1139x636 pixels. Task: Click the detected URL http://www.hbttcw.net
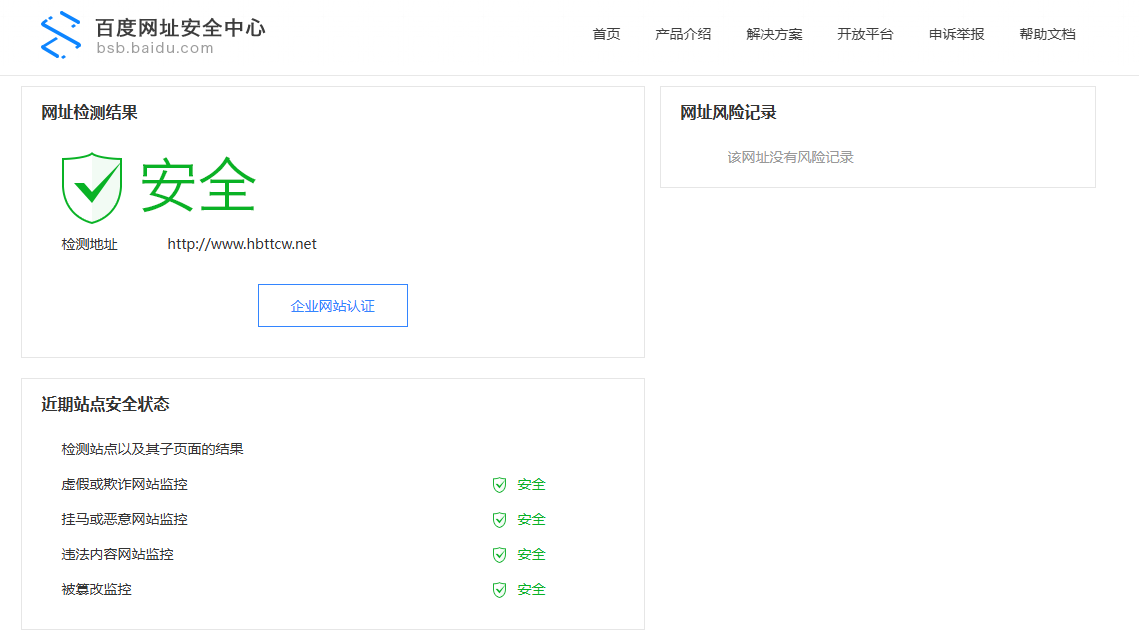[242, 244]
